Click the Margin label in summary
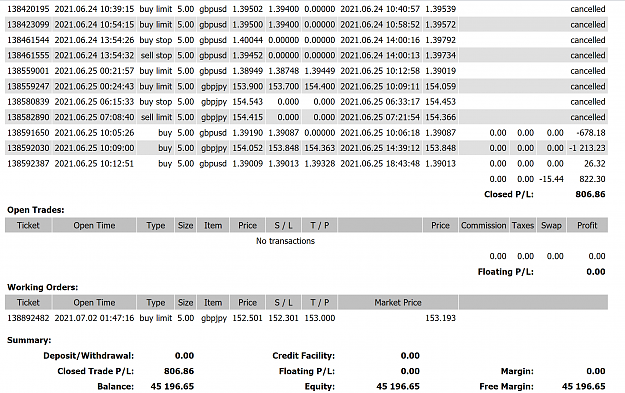 pyautogui.click(x=517, y=371)
